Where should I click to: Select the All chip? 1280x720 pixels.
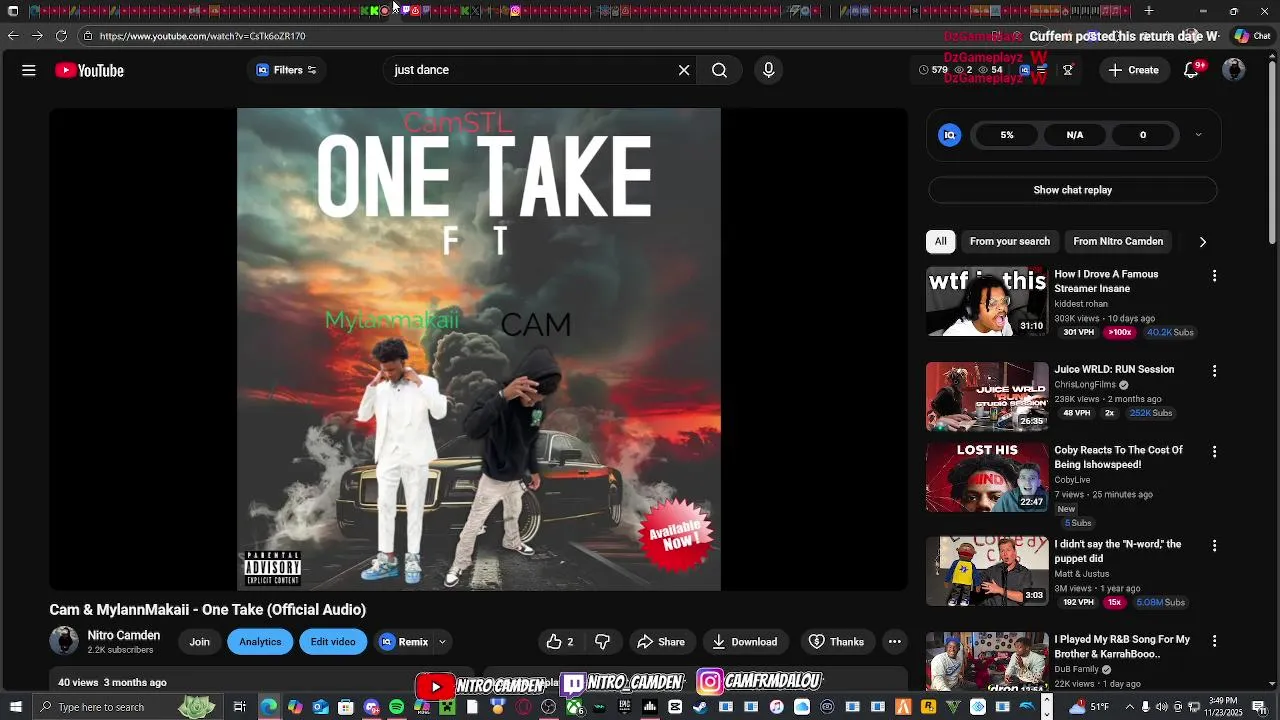tap(940, 241)
